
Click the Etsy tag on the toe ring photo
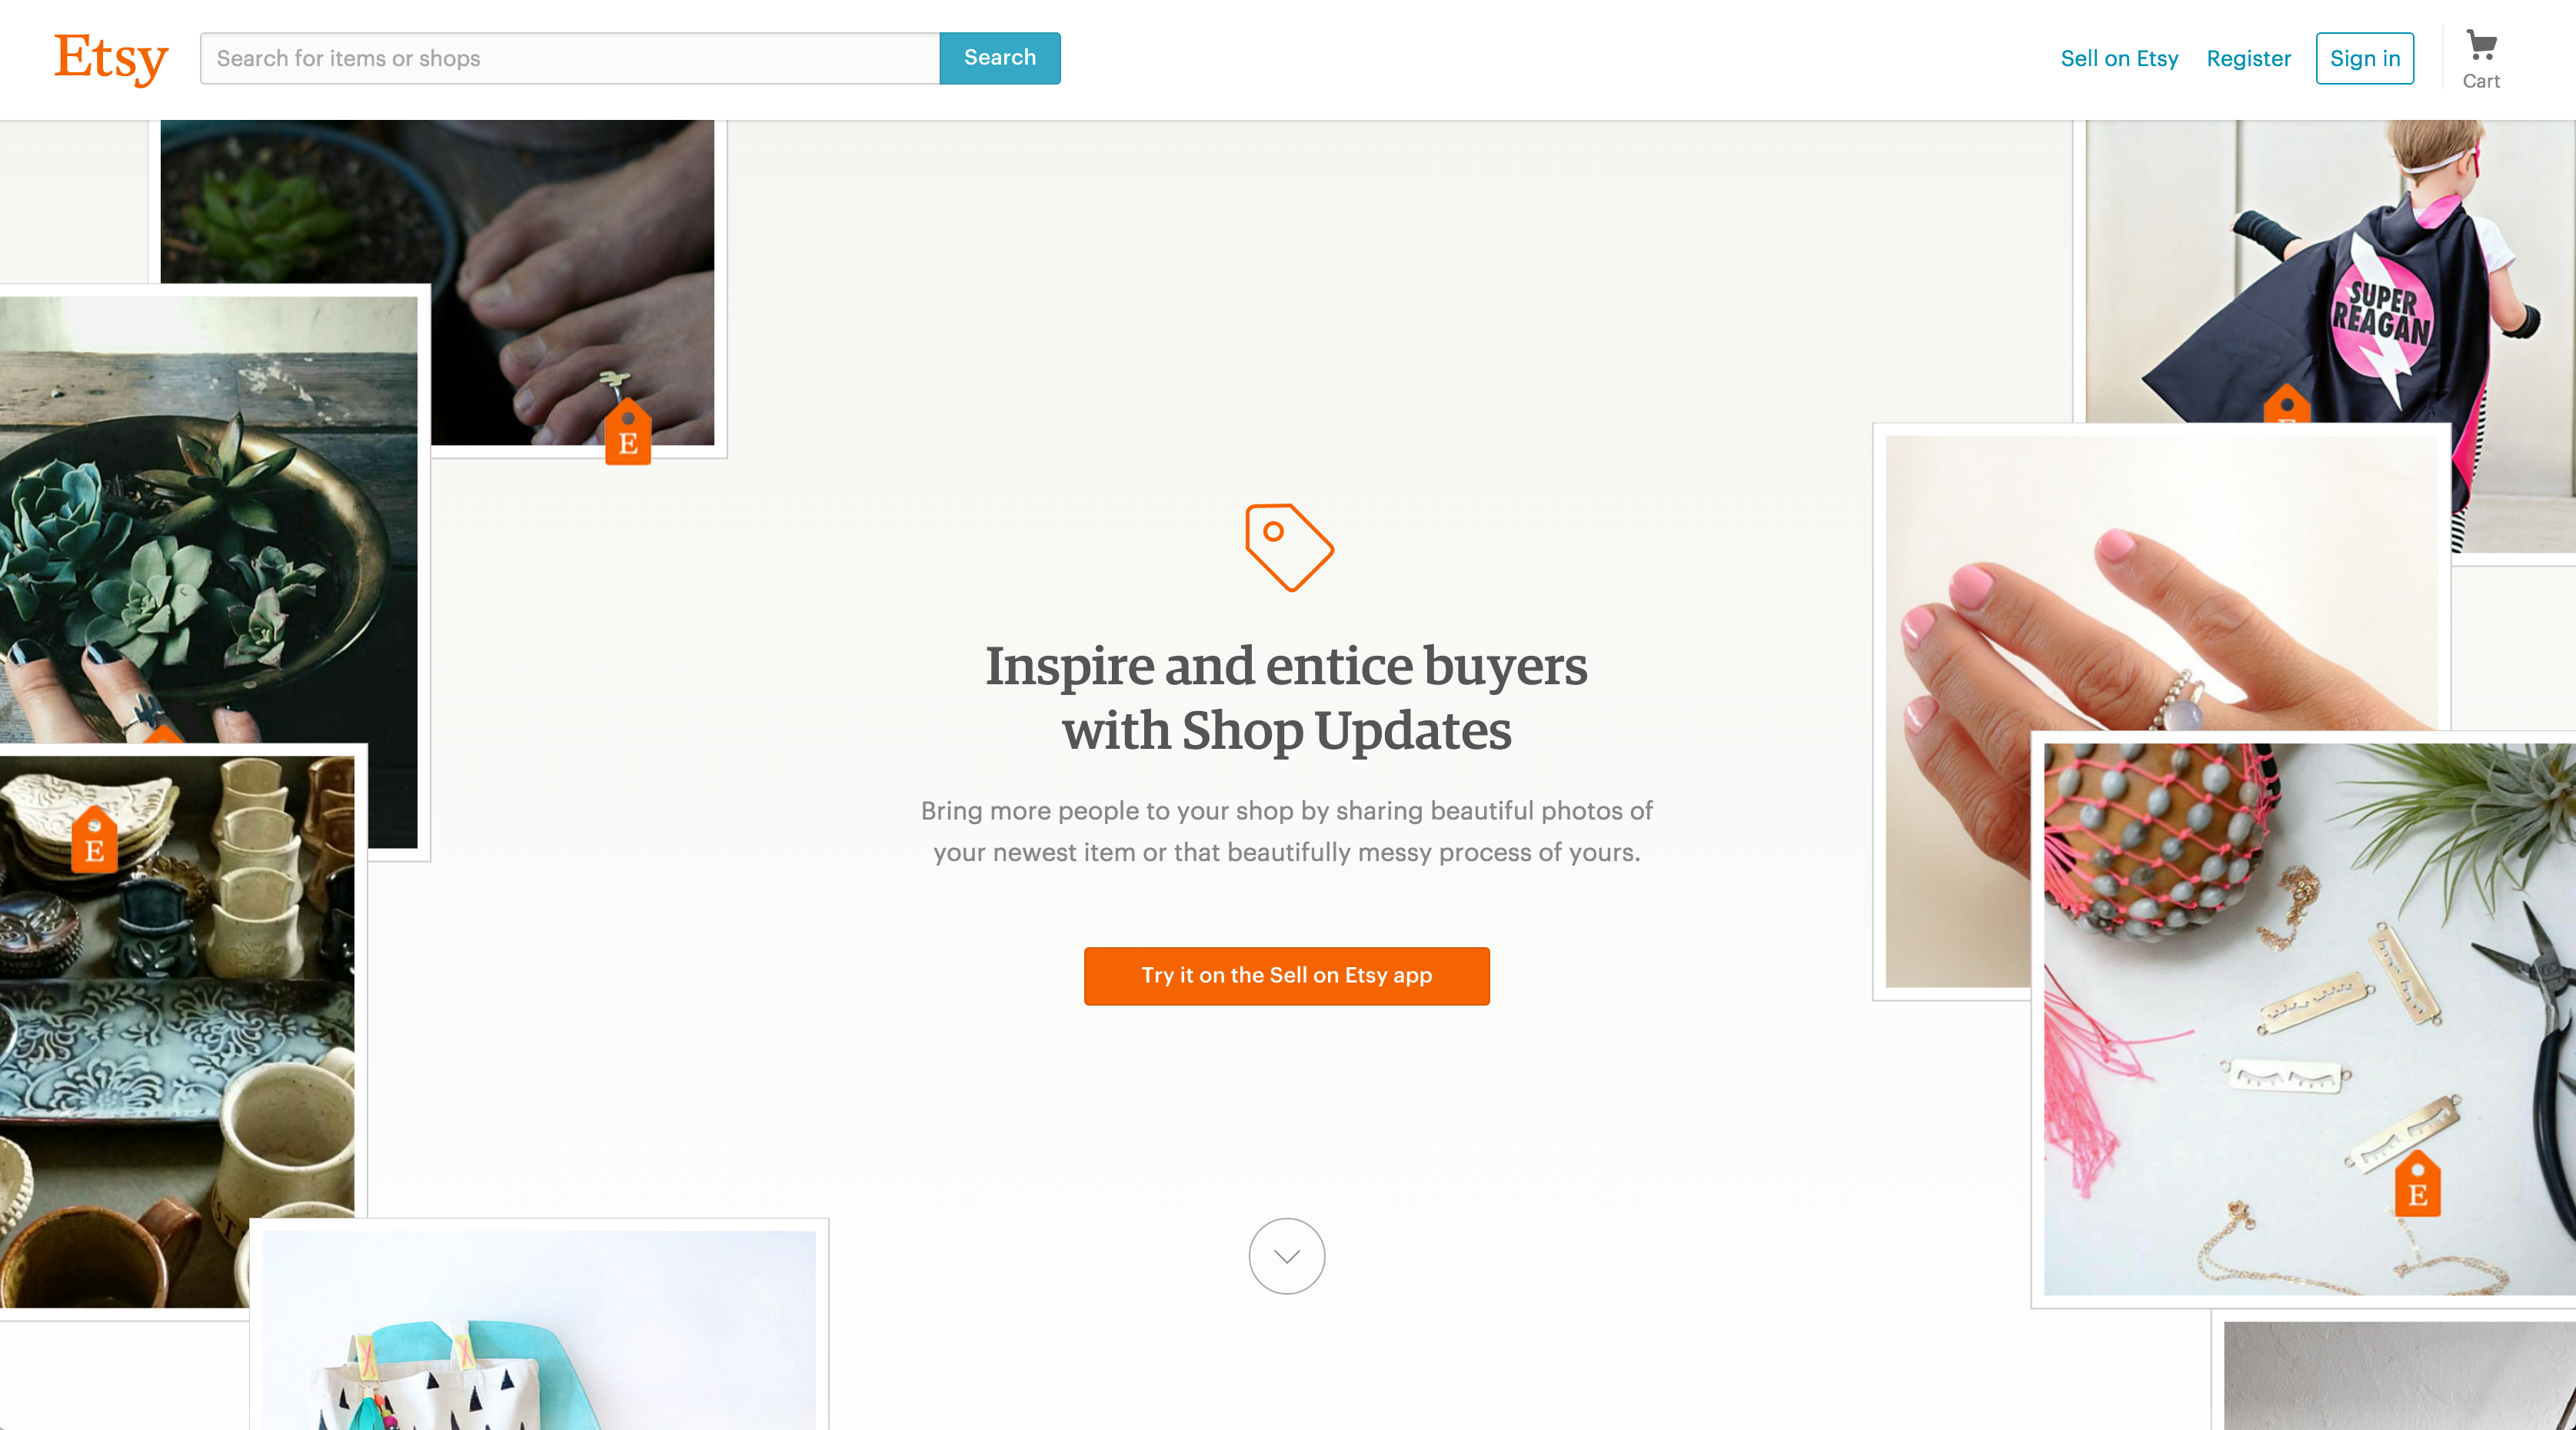pos(628,432)
